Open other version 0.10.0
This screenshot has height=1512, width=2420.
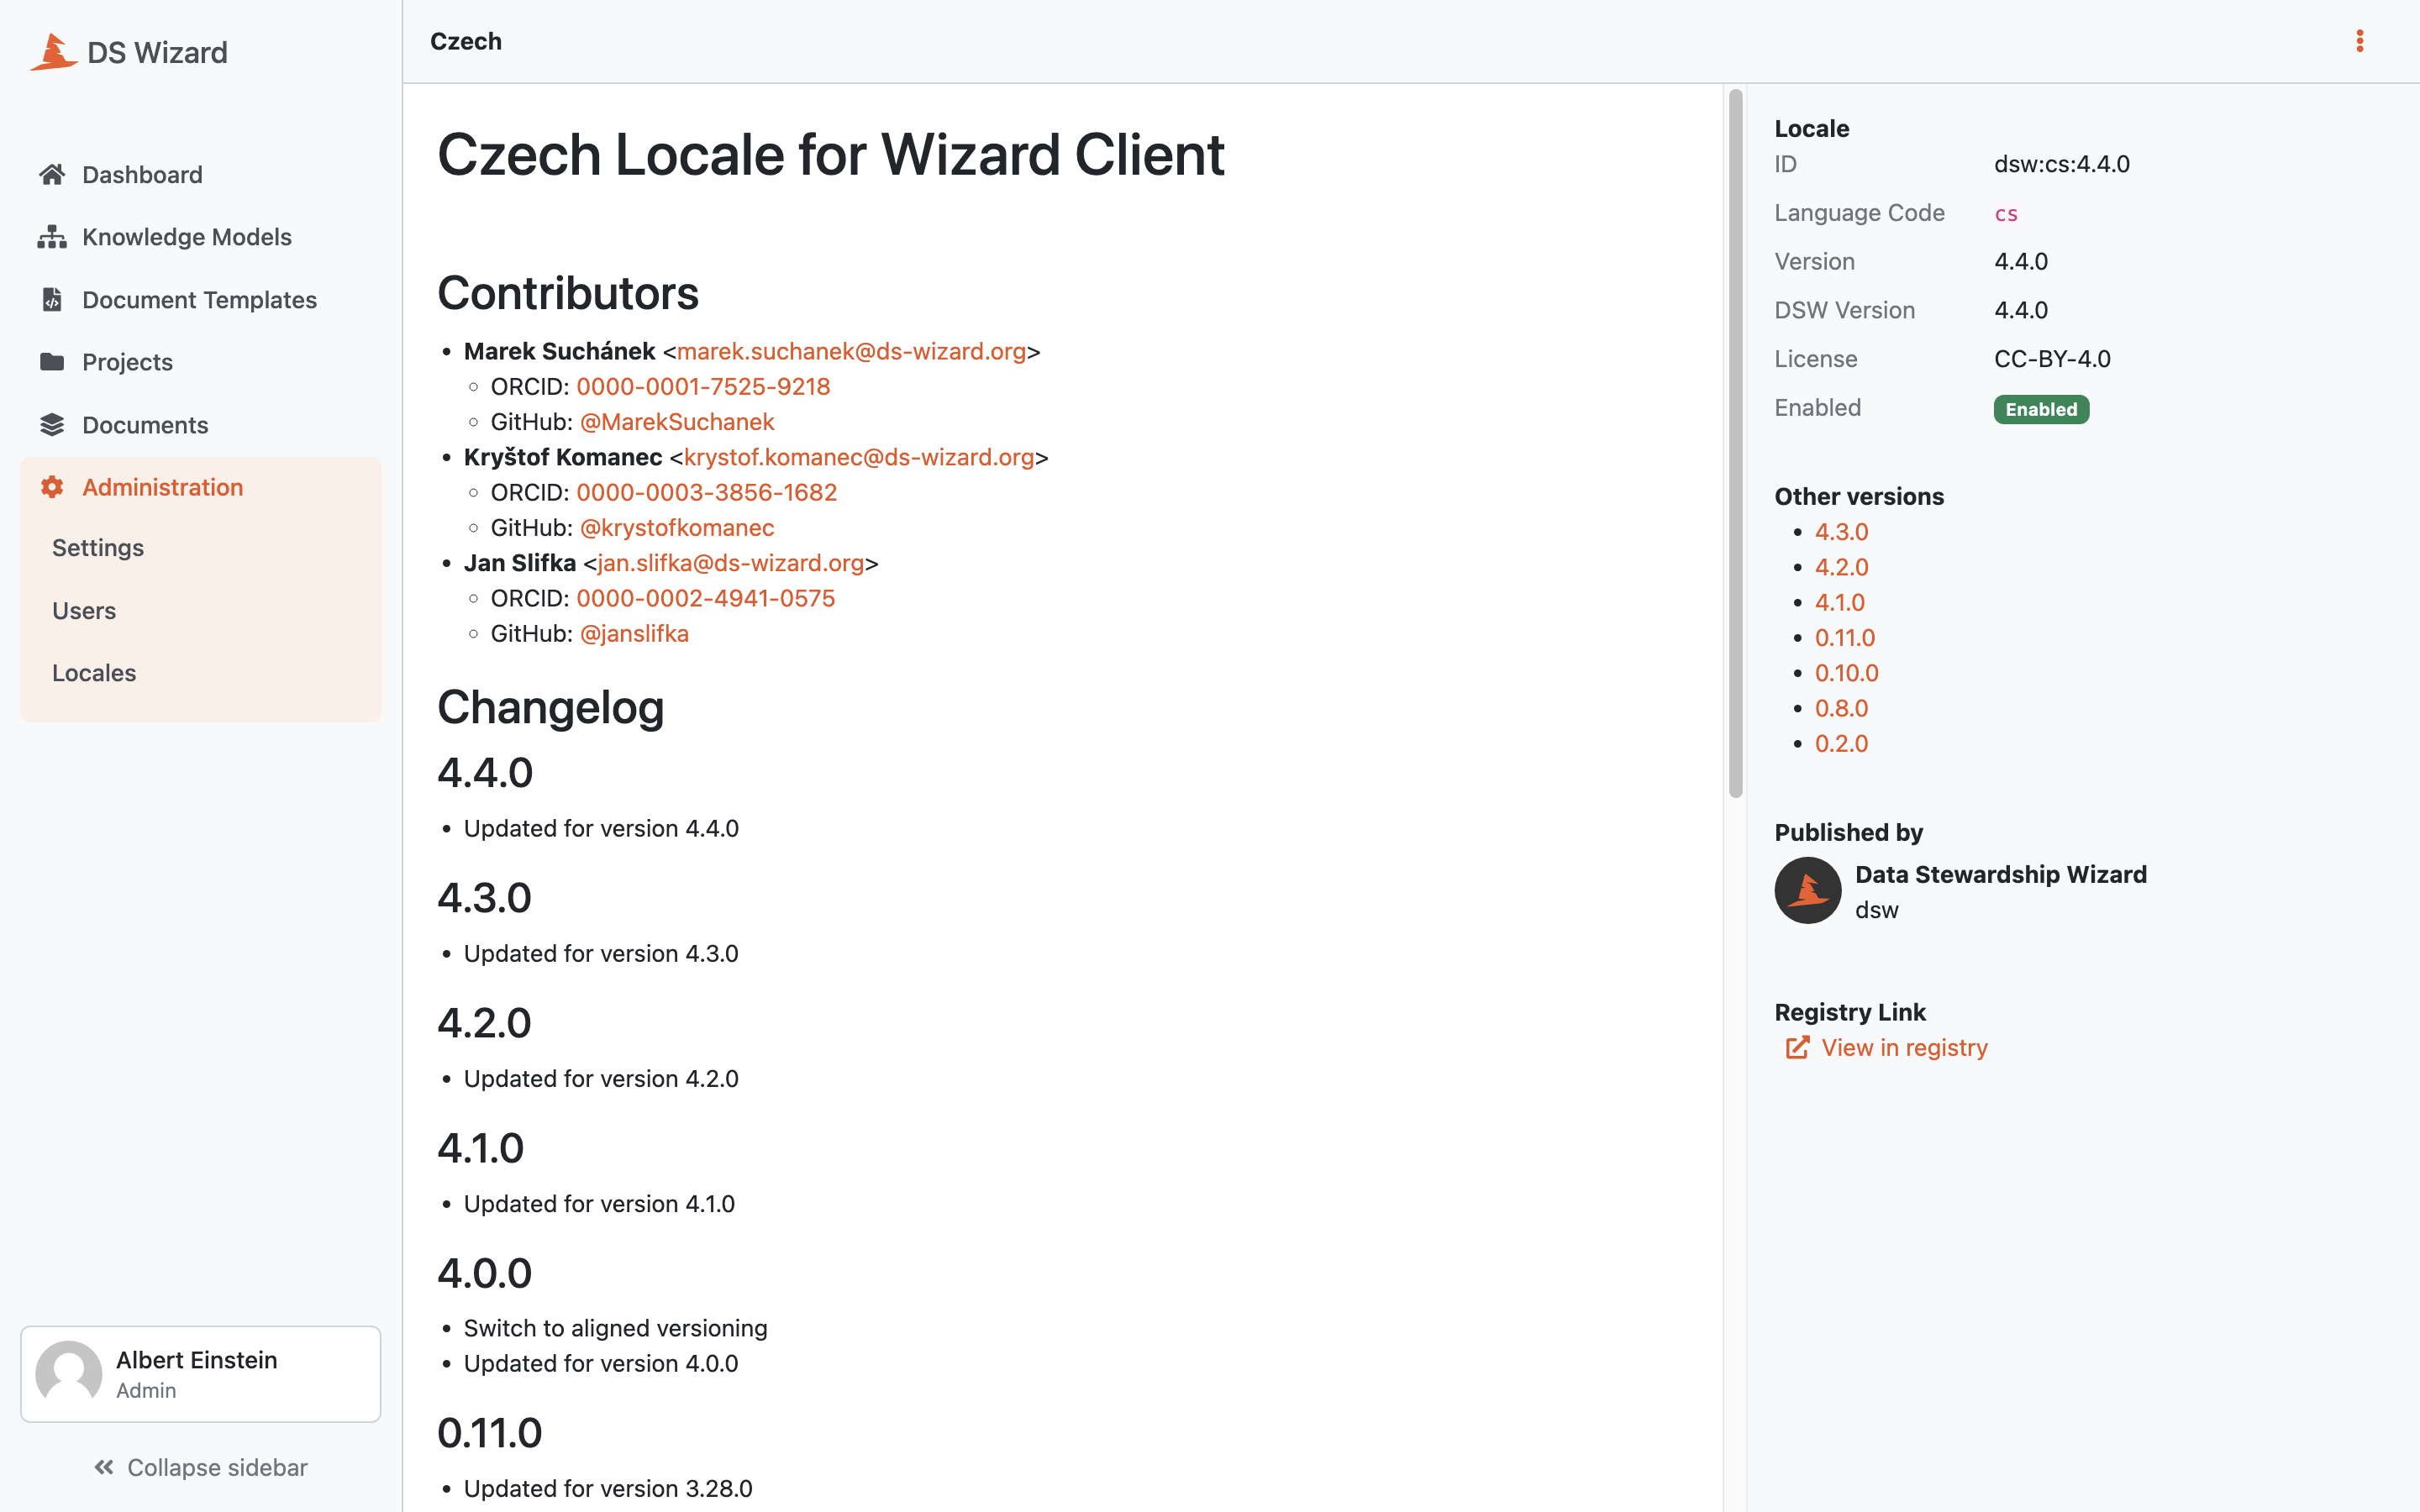click(1846, 673)
